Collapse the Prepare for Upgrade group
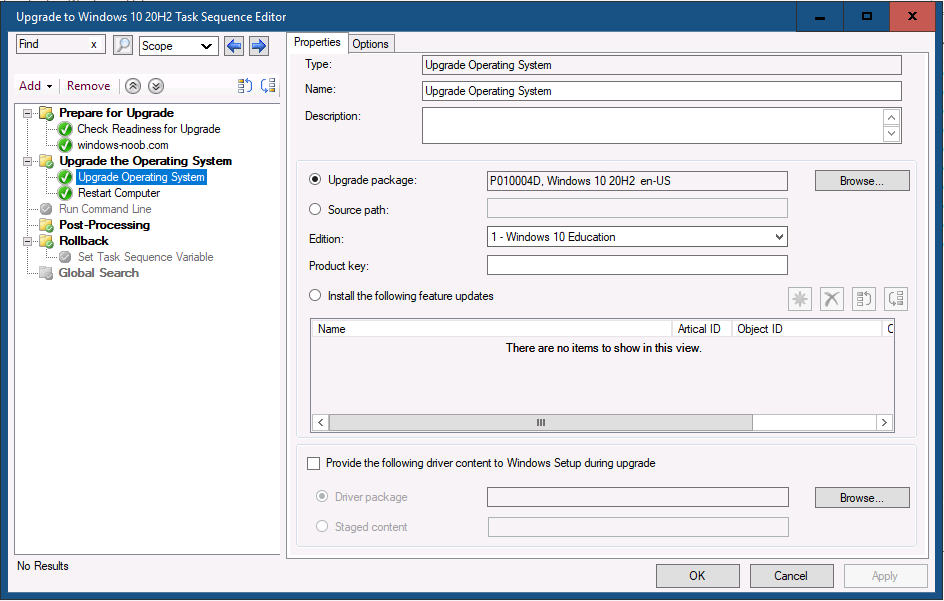 coord(28,113)
